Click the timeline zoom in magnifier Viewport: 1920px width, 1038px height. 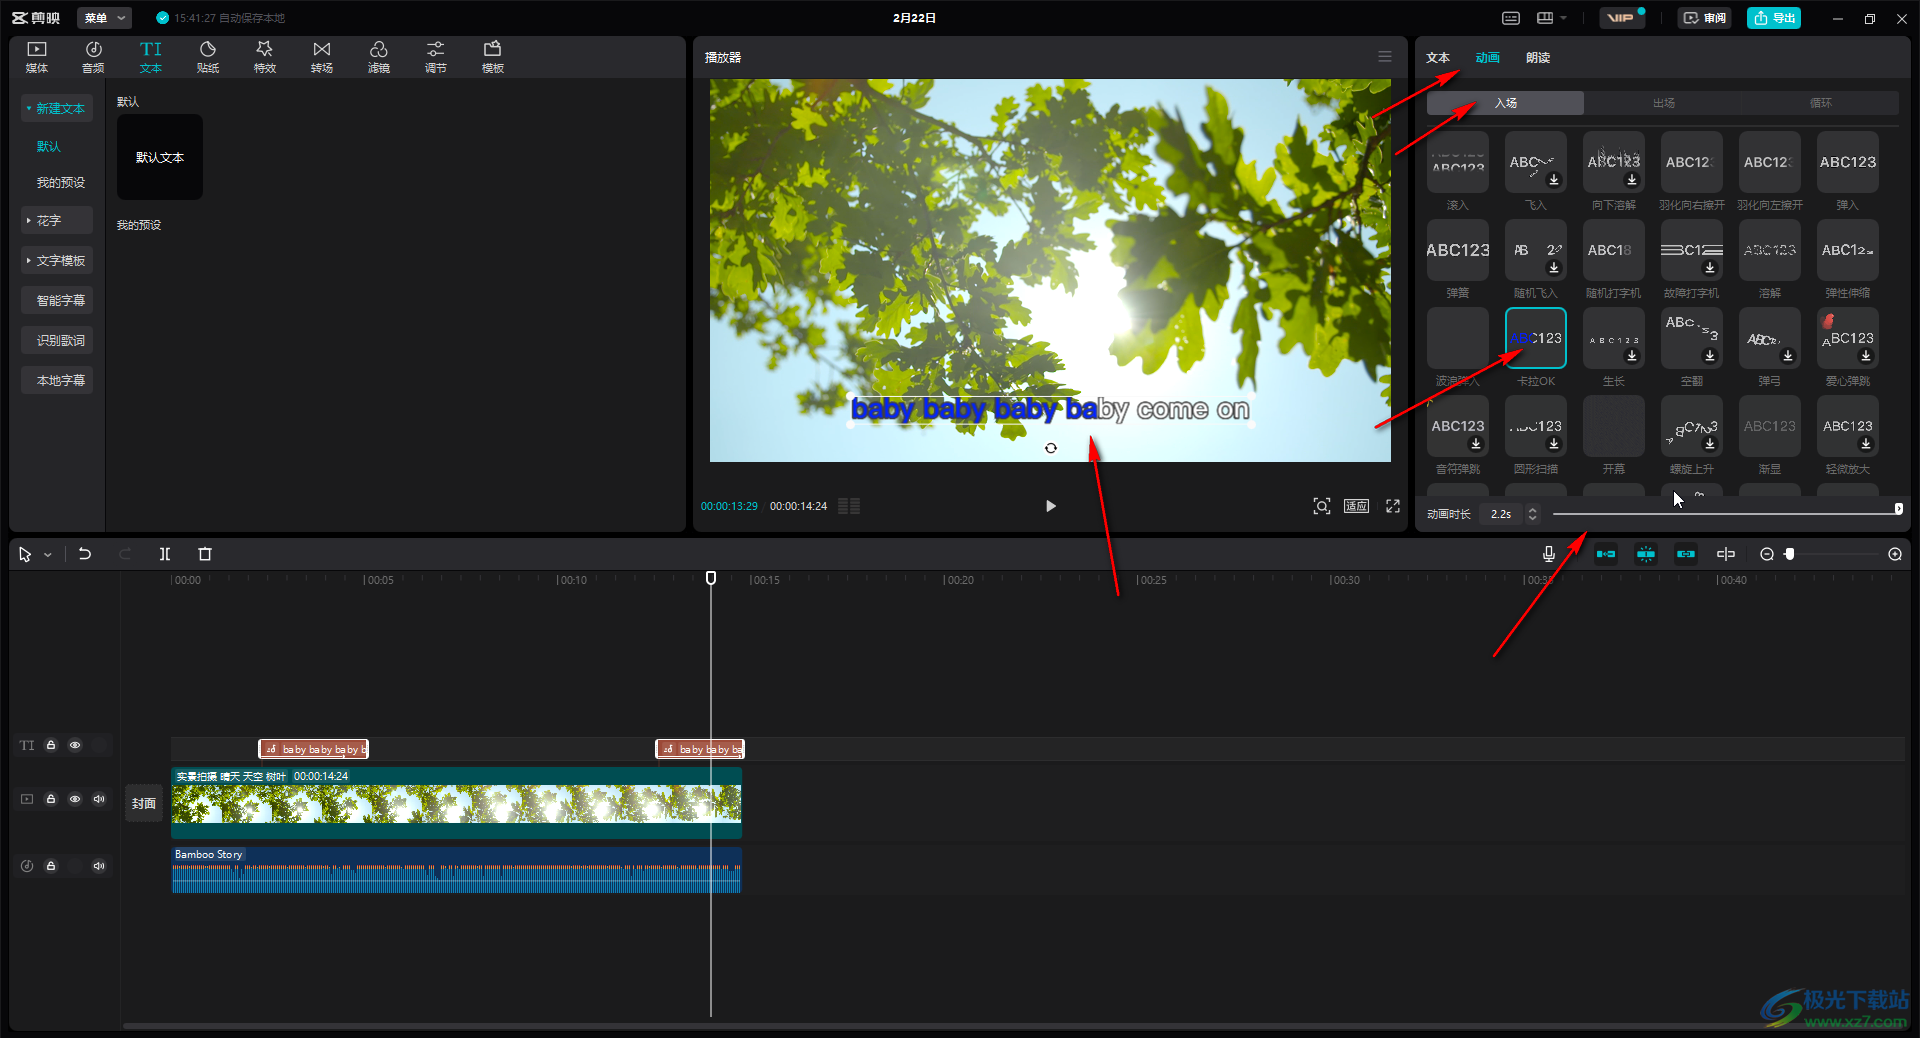(1895, 554)
